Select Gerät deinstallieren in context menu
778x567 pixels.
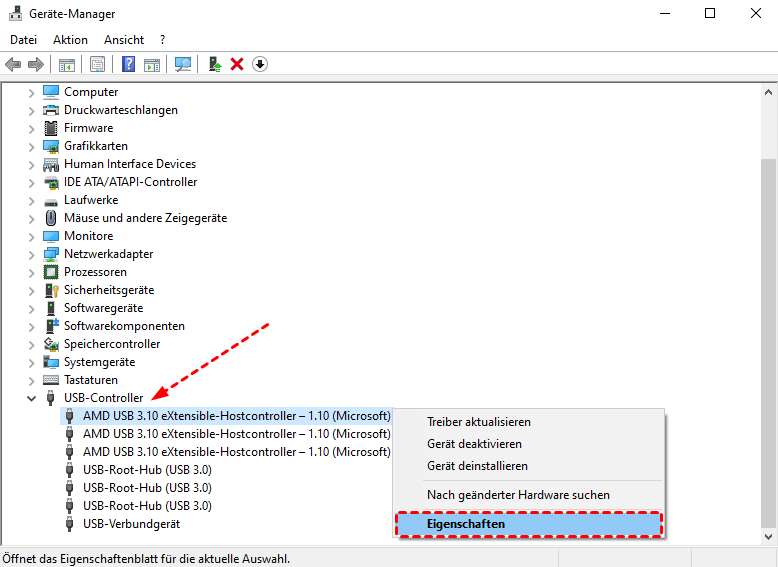pyautogui.click(x=477, y=466)
